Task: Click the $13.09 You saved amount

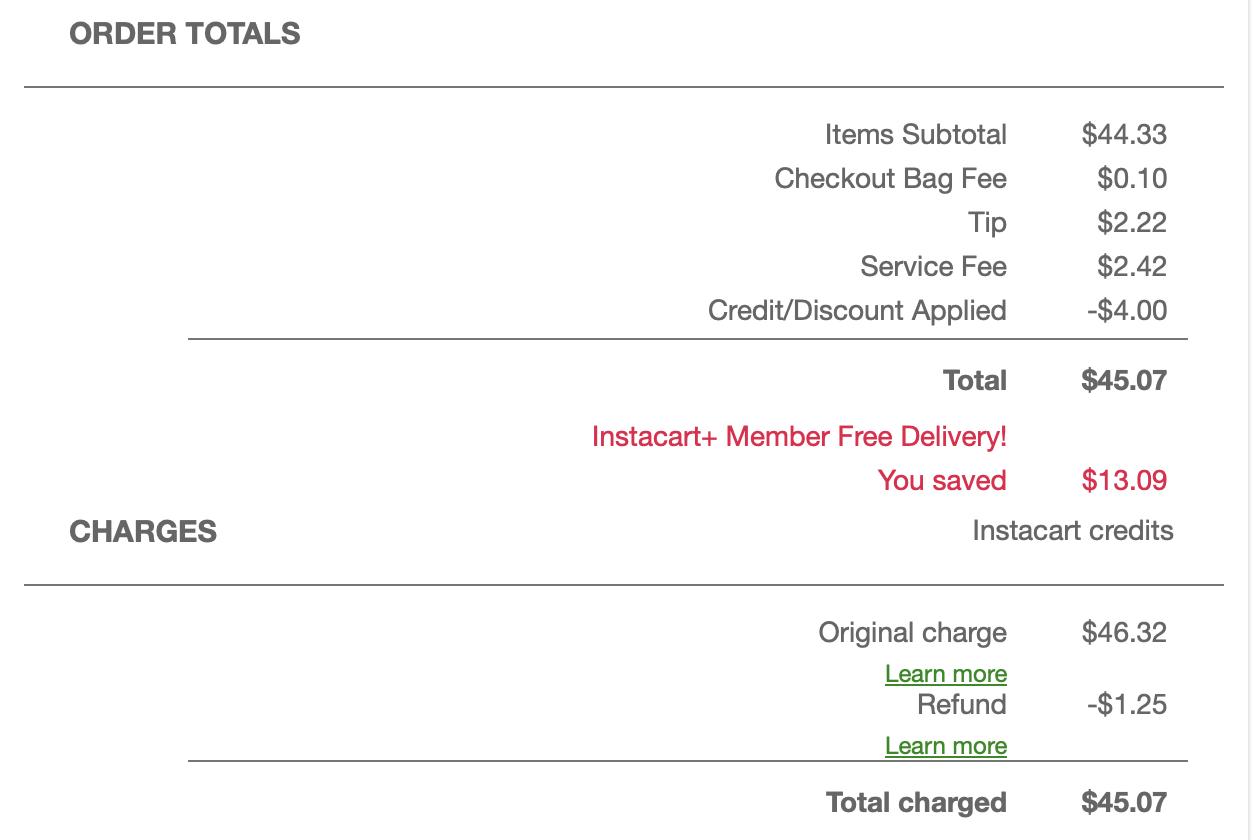Action: pyautogui.click(x=1124, y=481)
